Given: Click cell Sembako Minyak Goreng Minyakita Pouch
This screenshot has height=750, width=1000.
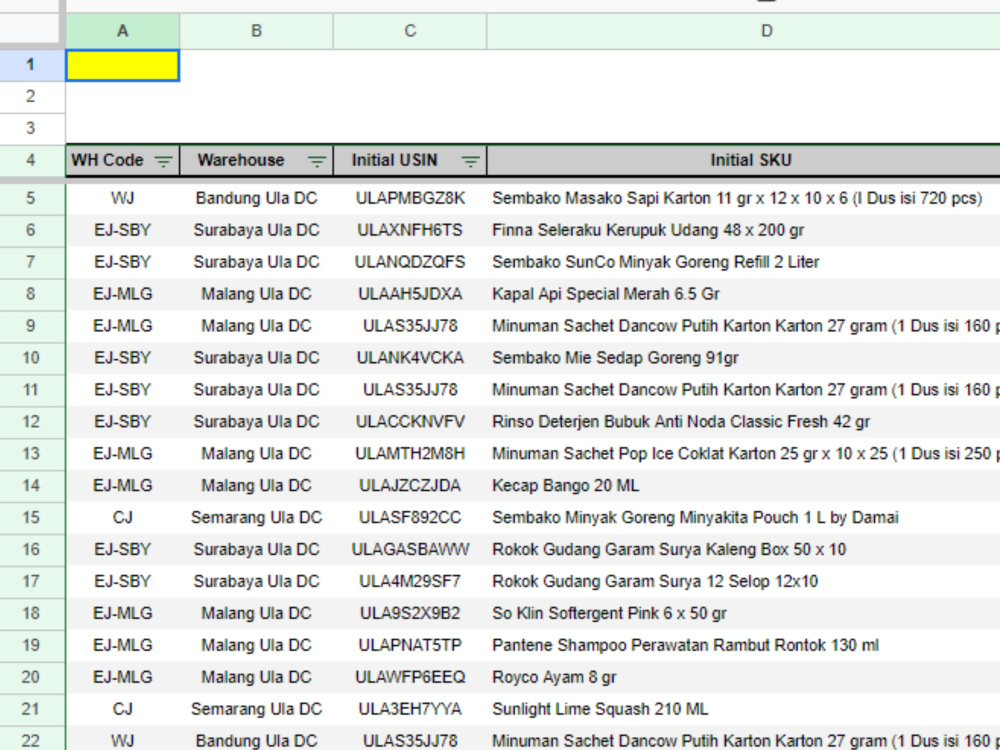Looking at the screenshot, I should coord(744,517).
